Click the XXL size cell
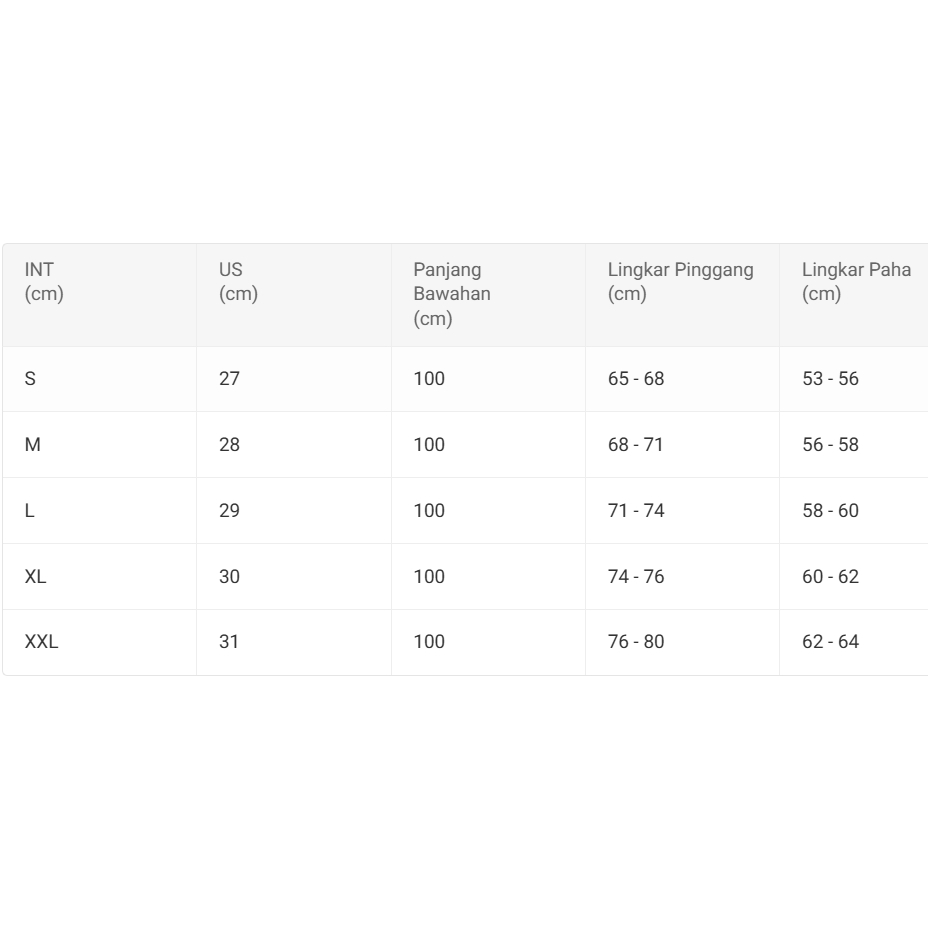This screenshot has height=928, width=928. 41,642
